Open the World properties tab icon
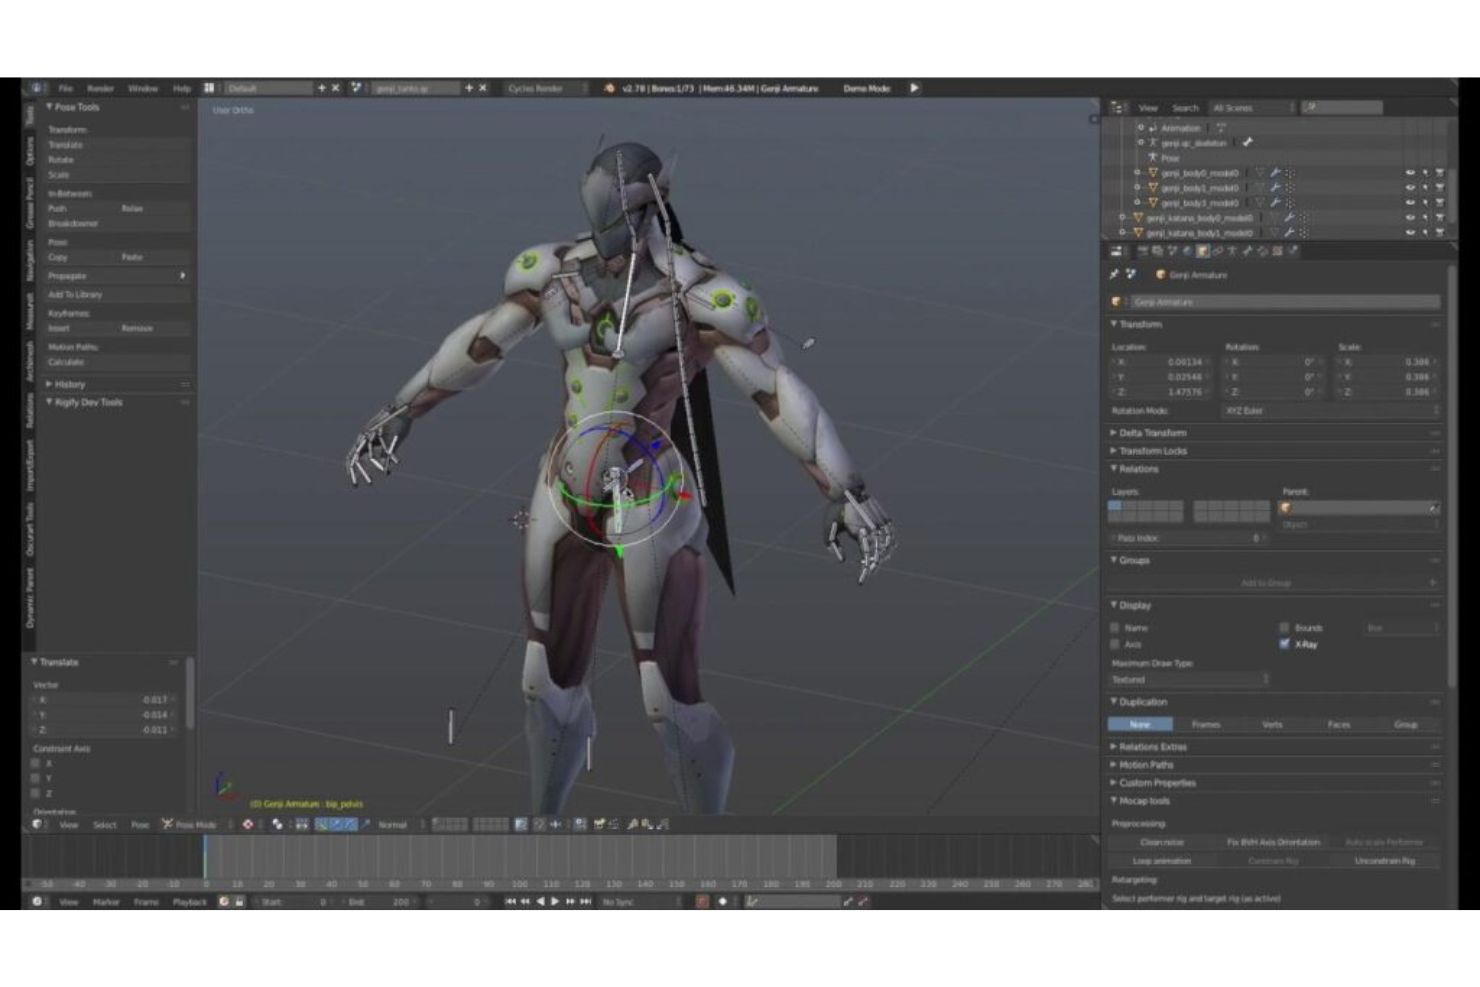The width and height of the screenshot is (1480, 987). pyautogui.click(x=1187, y=251)
